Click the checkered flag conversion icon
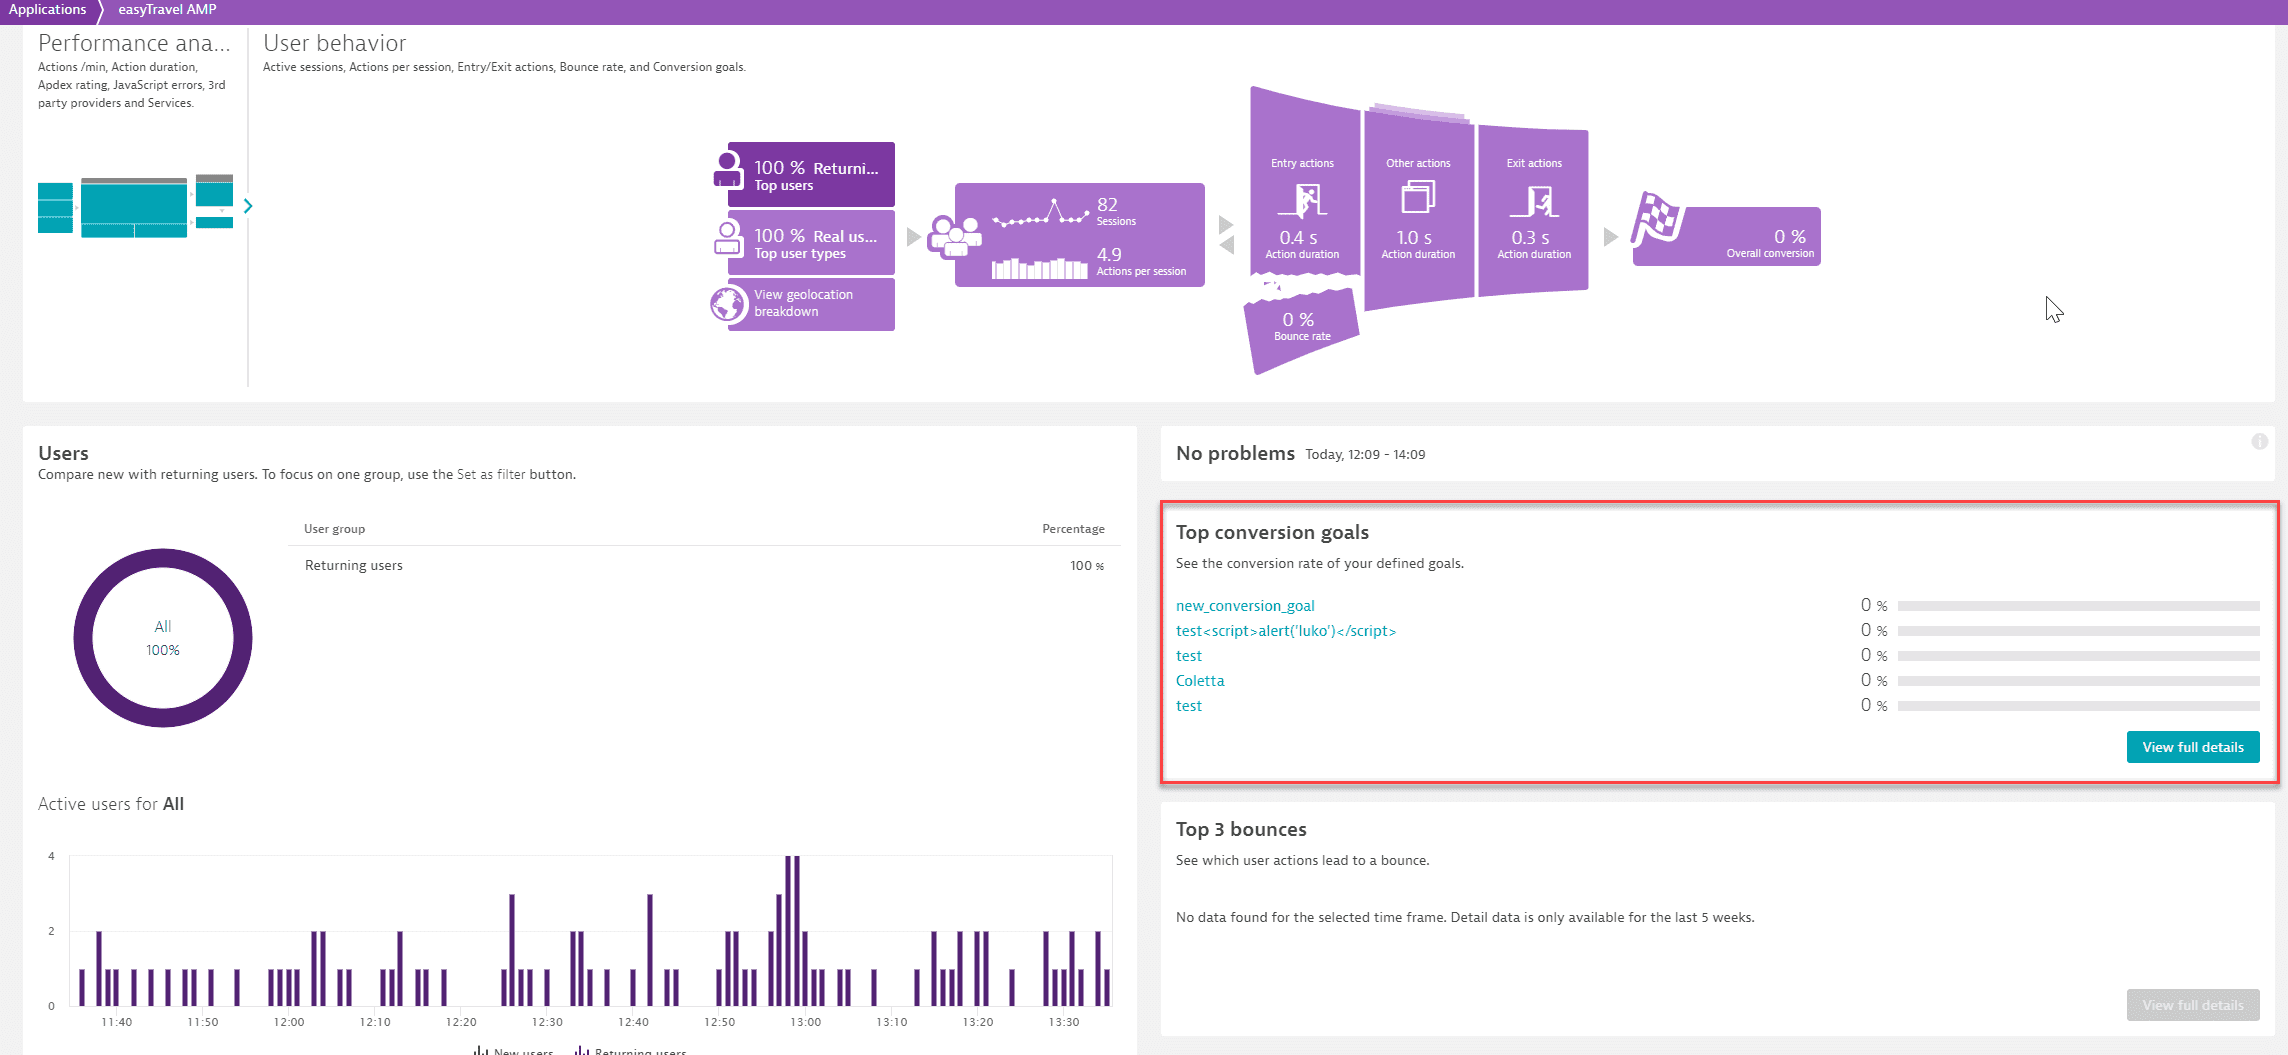2288x1055 pixels. (x=1657, y=218)
